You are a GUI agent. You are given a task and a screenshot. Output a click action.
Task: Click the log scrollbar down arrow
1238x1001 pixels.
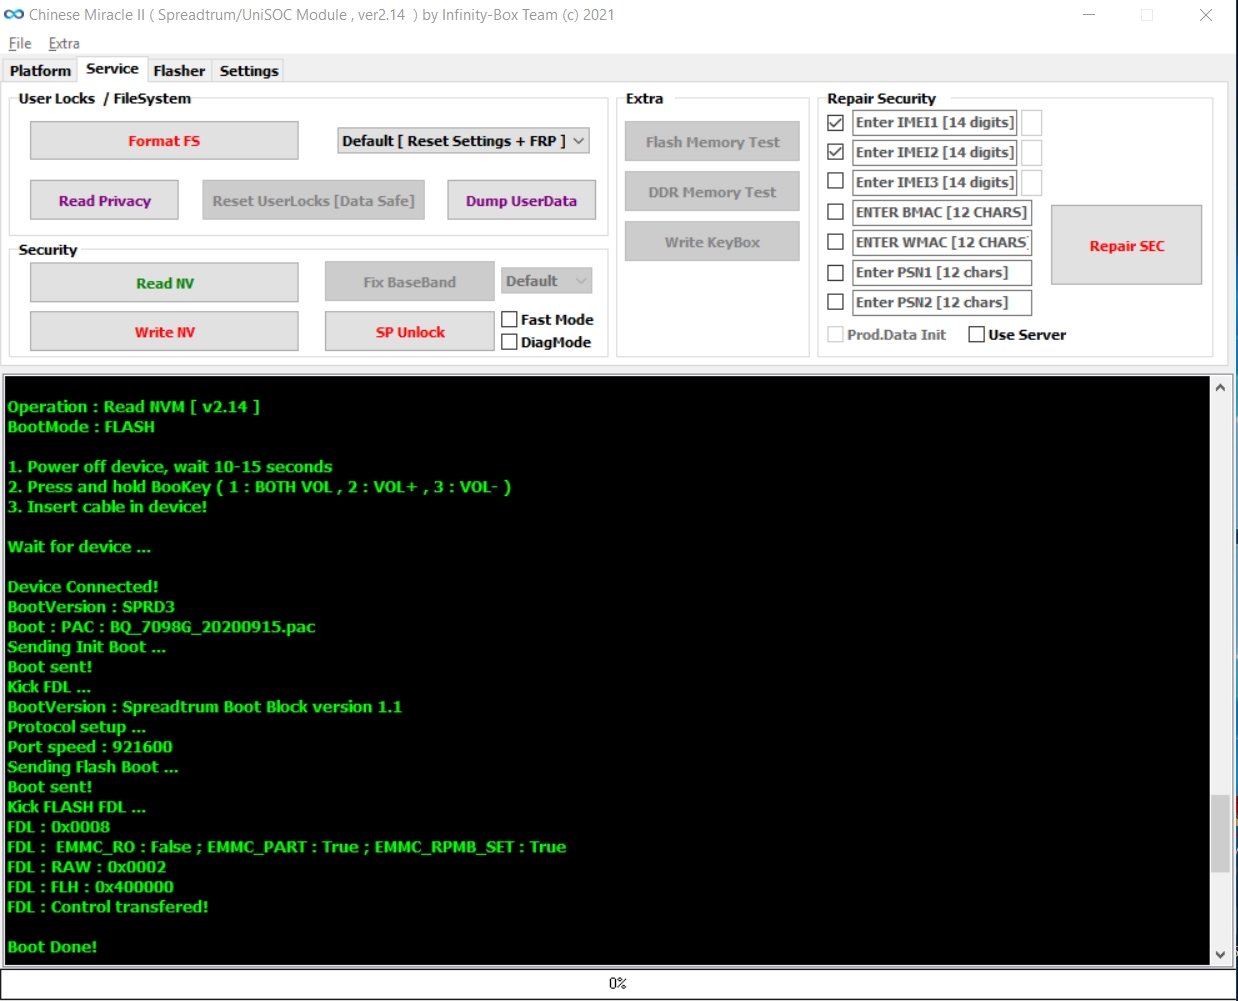pos(1220,955)
